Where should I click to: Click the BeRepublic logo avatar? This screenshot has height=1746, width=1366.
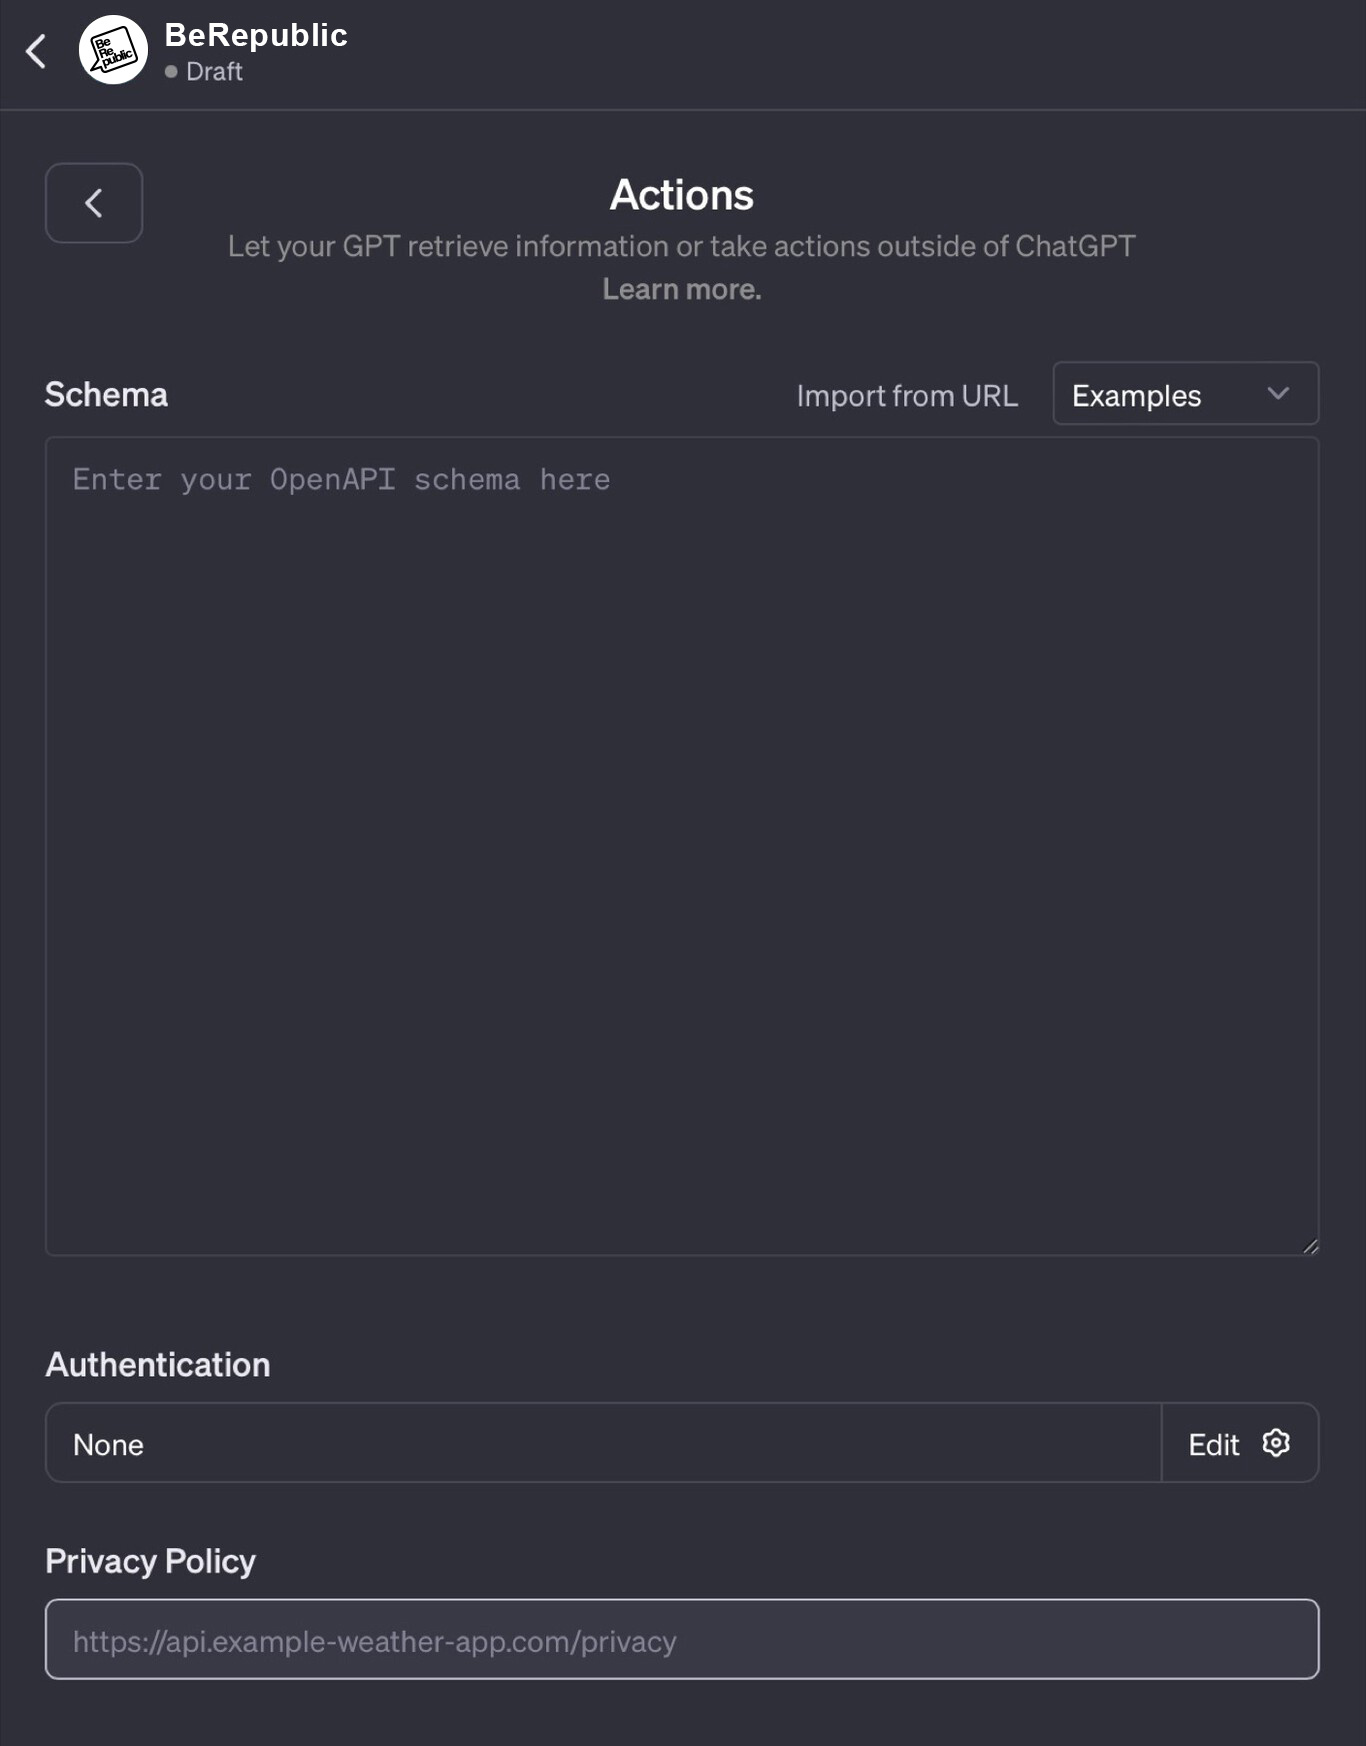(x=113, y=50)
